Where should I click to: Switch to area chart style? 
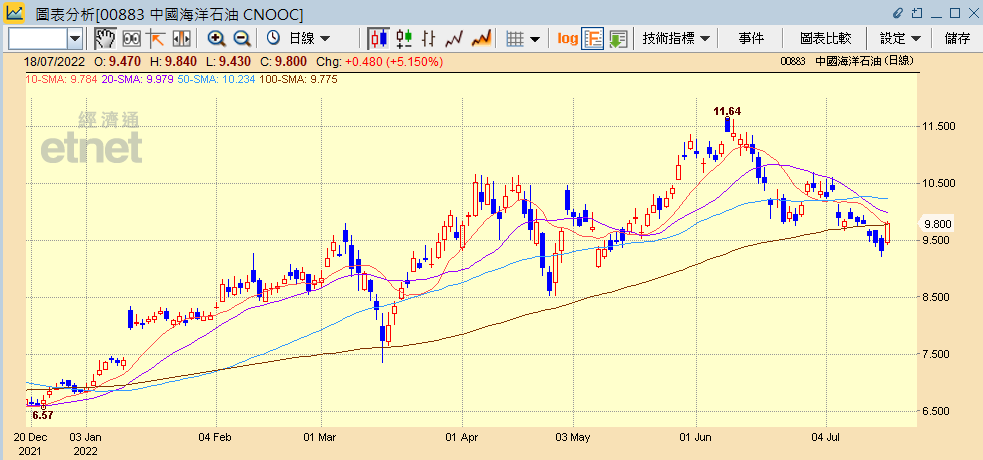coord(481,38)
